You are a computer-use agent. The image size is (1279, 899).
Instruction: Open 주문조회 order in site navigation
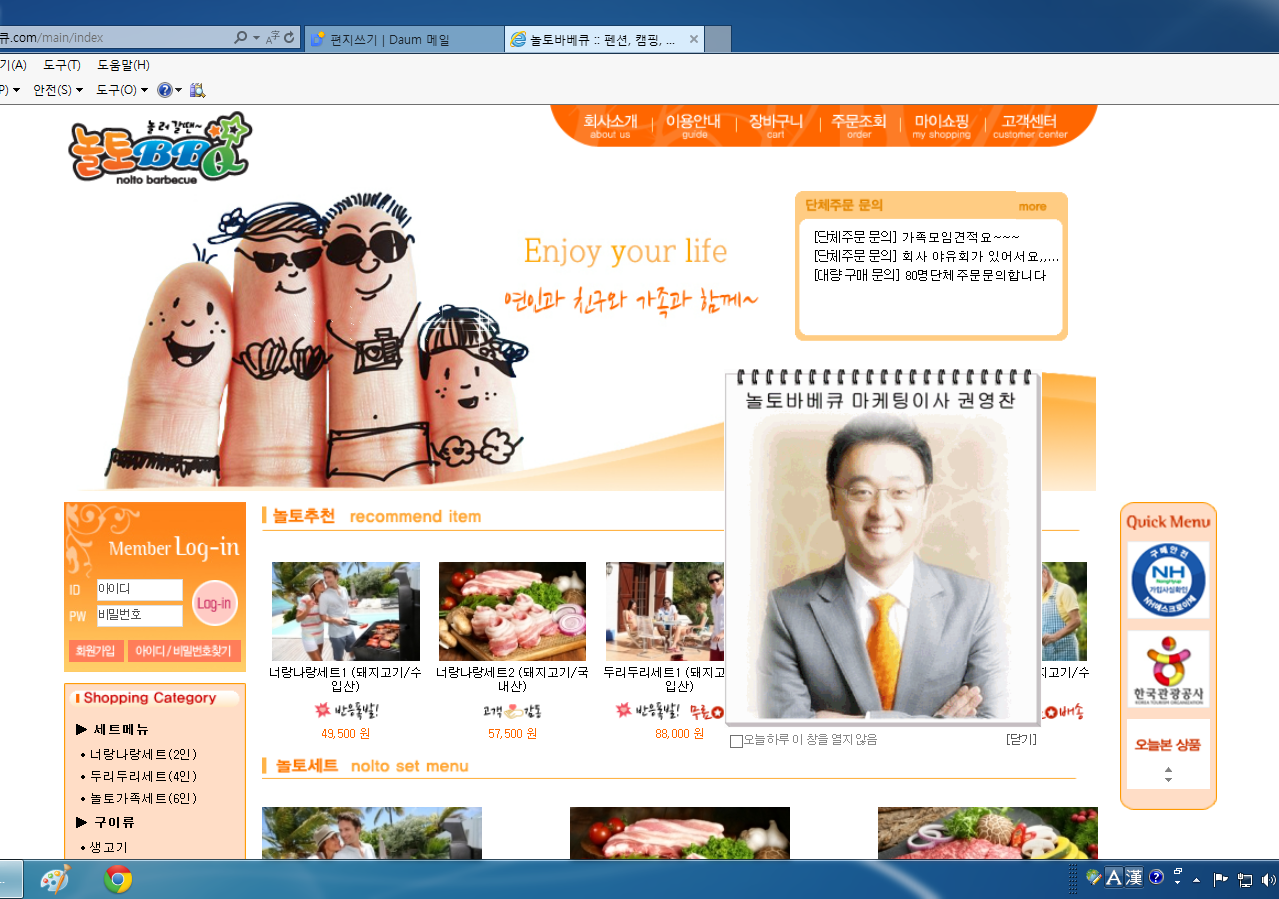(x=858, y=126)
